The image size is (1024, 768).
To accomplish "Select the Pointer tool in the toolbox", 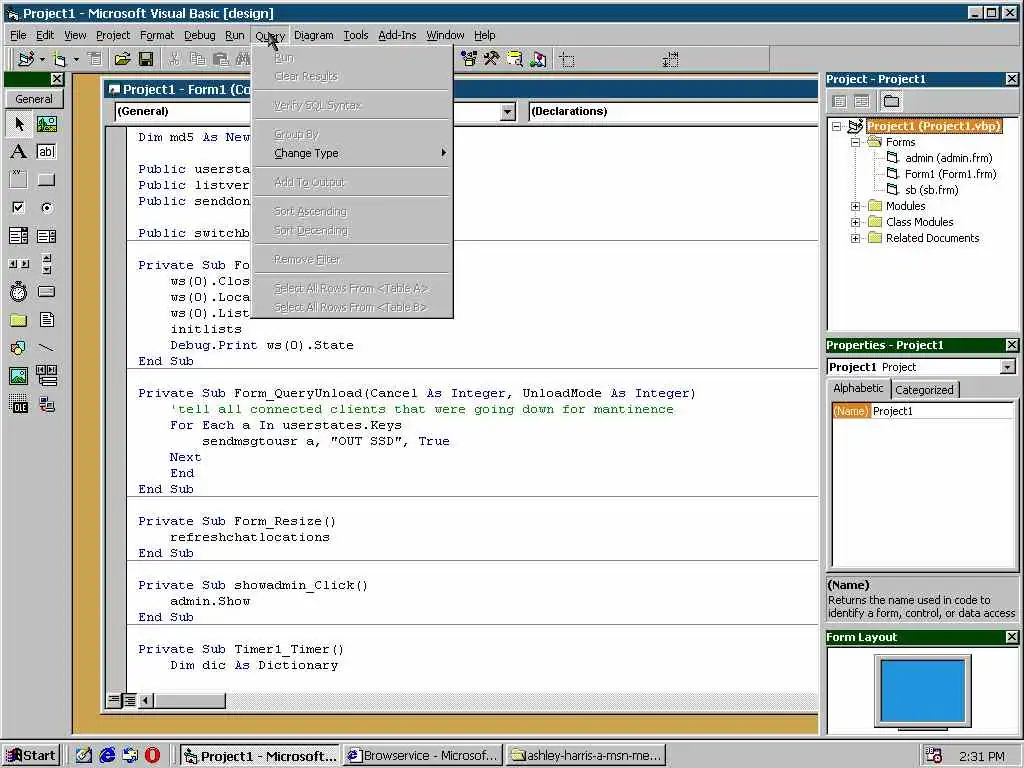I will pos(19,123).
